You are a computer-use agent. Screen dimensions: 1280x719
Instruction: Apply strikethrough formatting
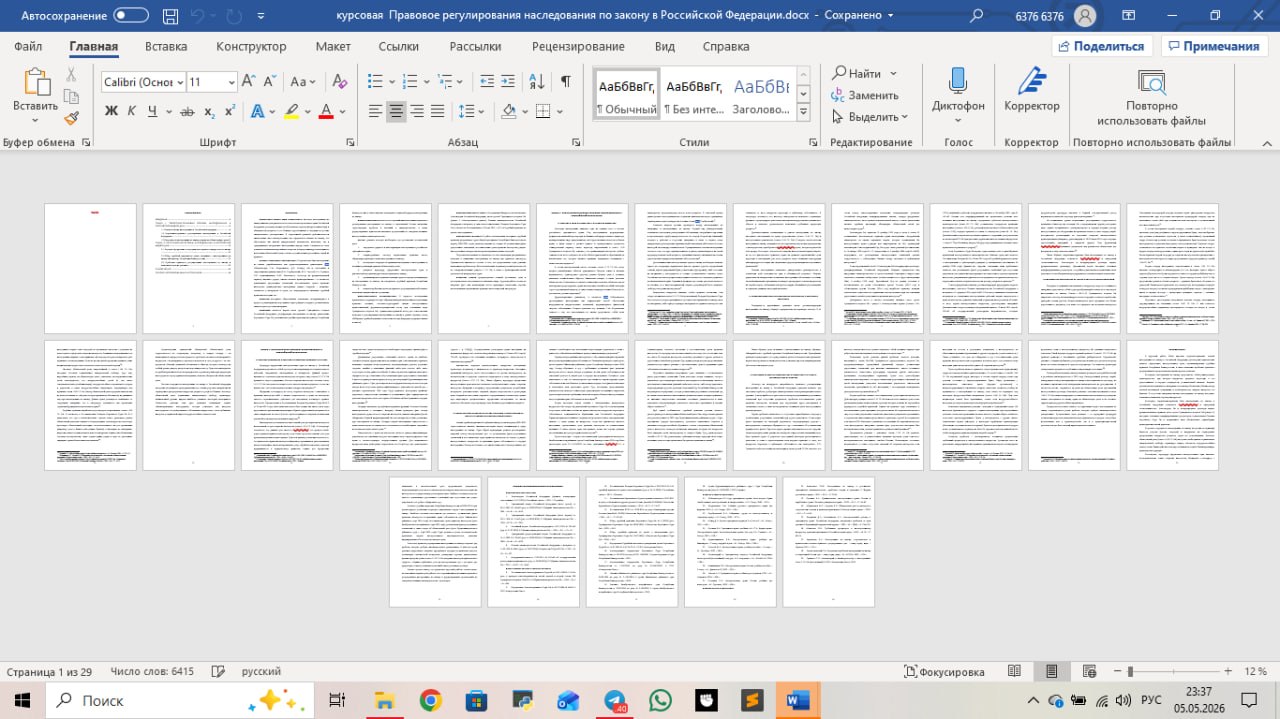coord(186,112)
